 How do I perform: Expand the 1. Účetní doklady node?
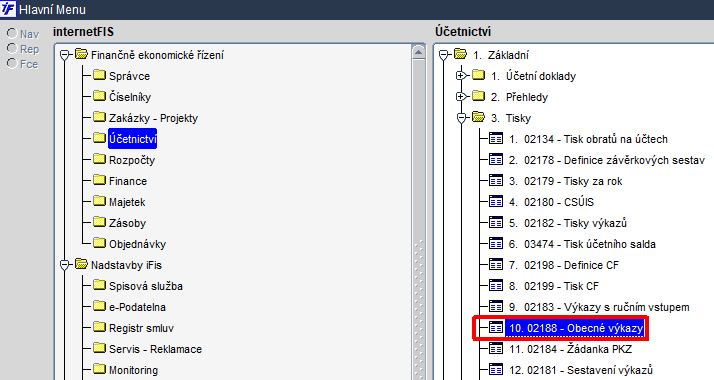pyautogui.click(x=461, y=76)
